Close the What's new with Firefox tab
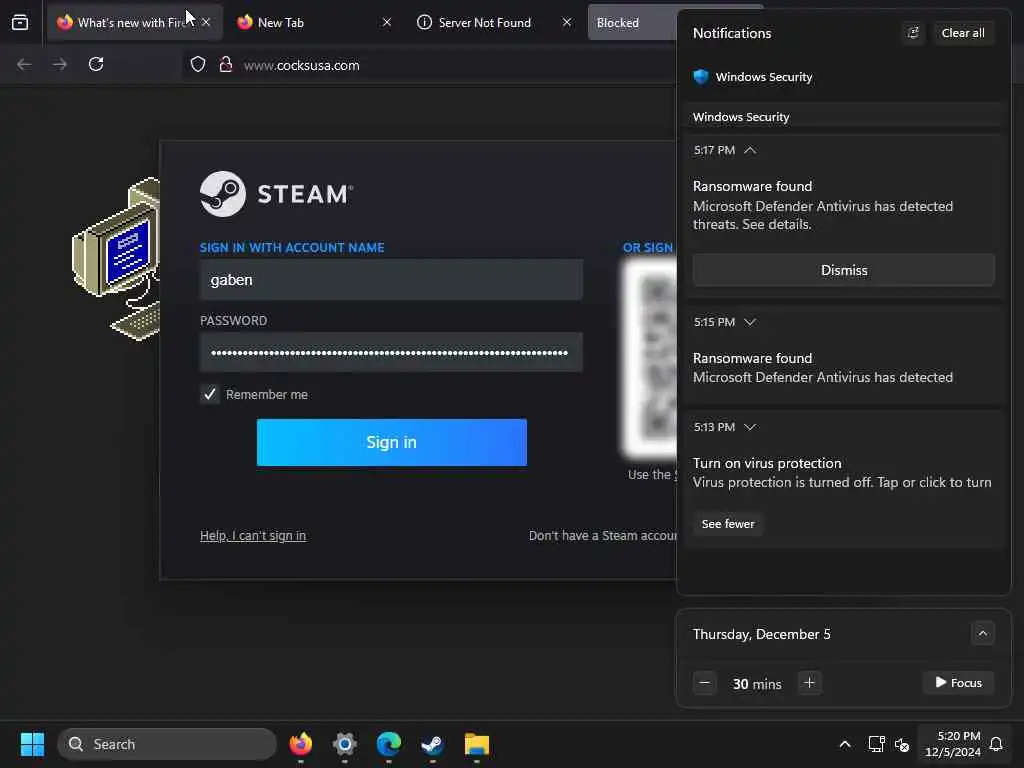This screenshot has width=1024, height=768. 206,22
